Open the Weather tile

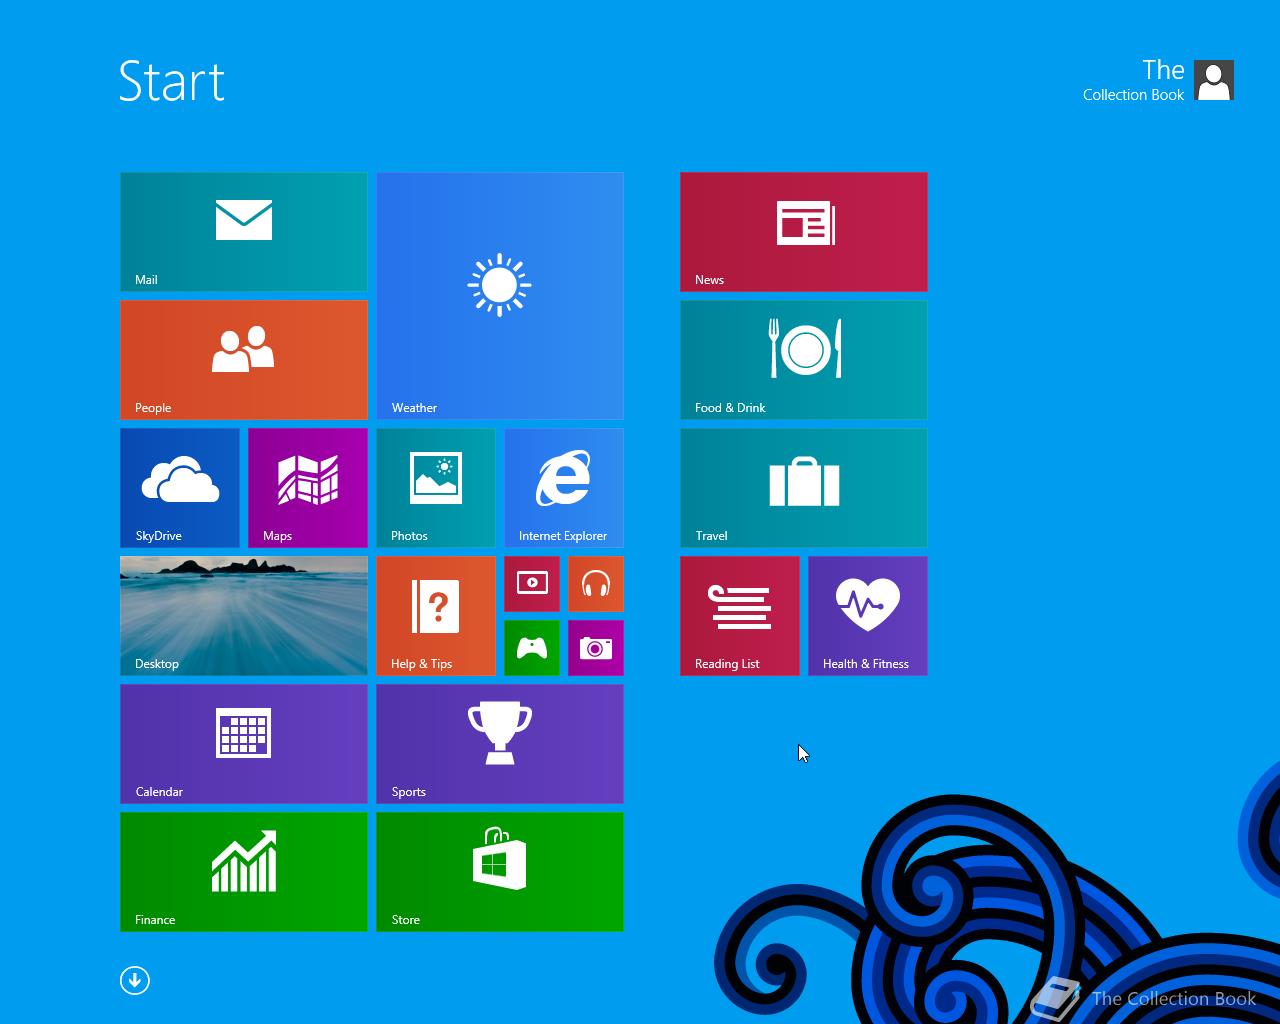click(500, 296)
